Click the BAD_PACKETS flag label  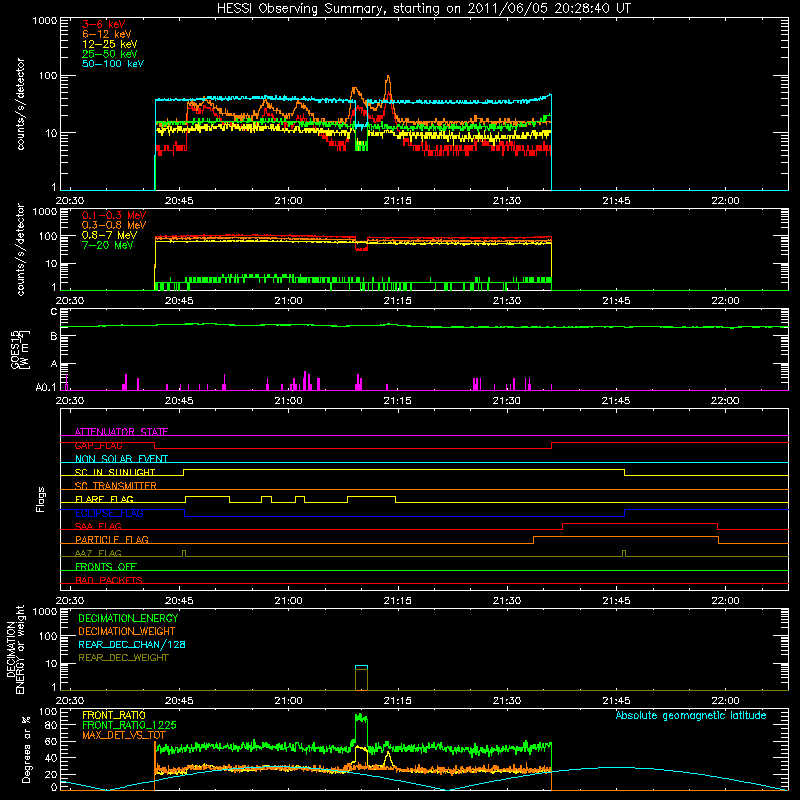[x=109, y=580]
